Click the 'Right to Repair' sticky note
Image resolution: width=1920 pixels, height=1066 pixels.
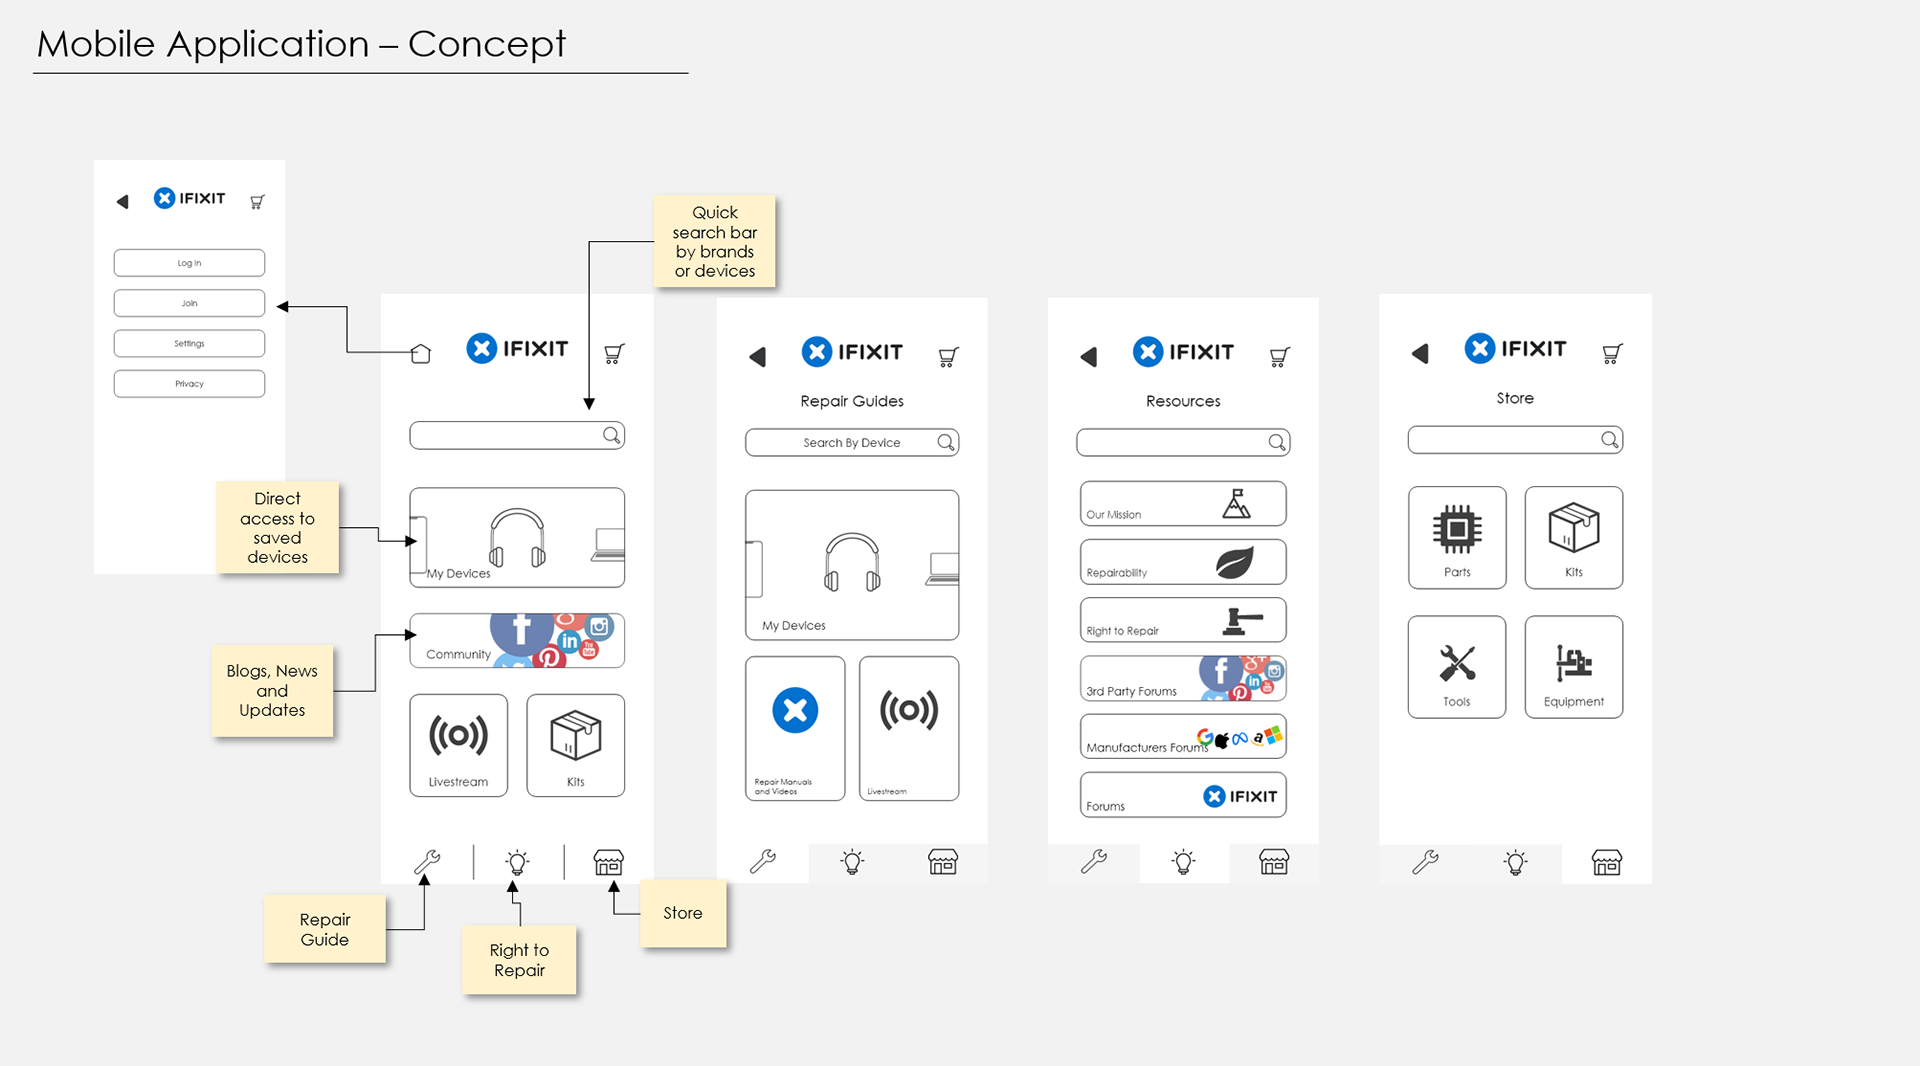[x=519, y=960]
